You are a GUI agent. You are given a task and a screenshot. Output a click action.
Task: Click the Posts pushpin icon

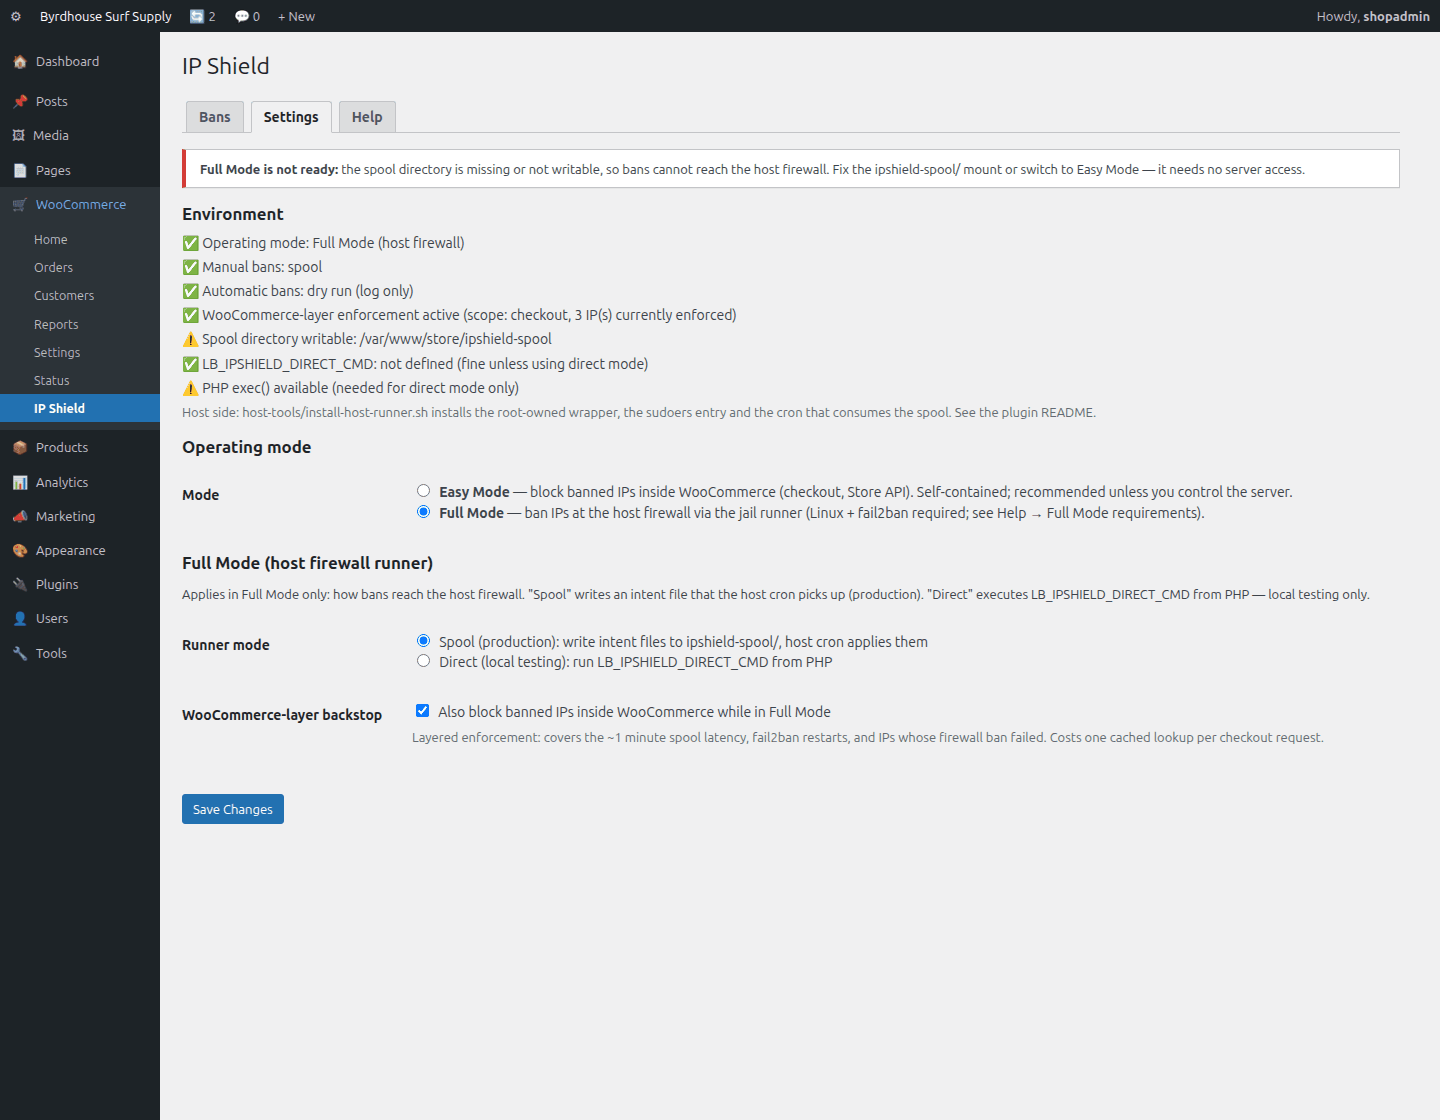click(x=20, y=102)
